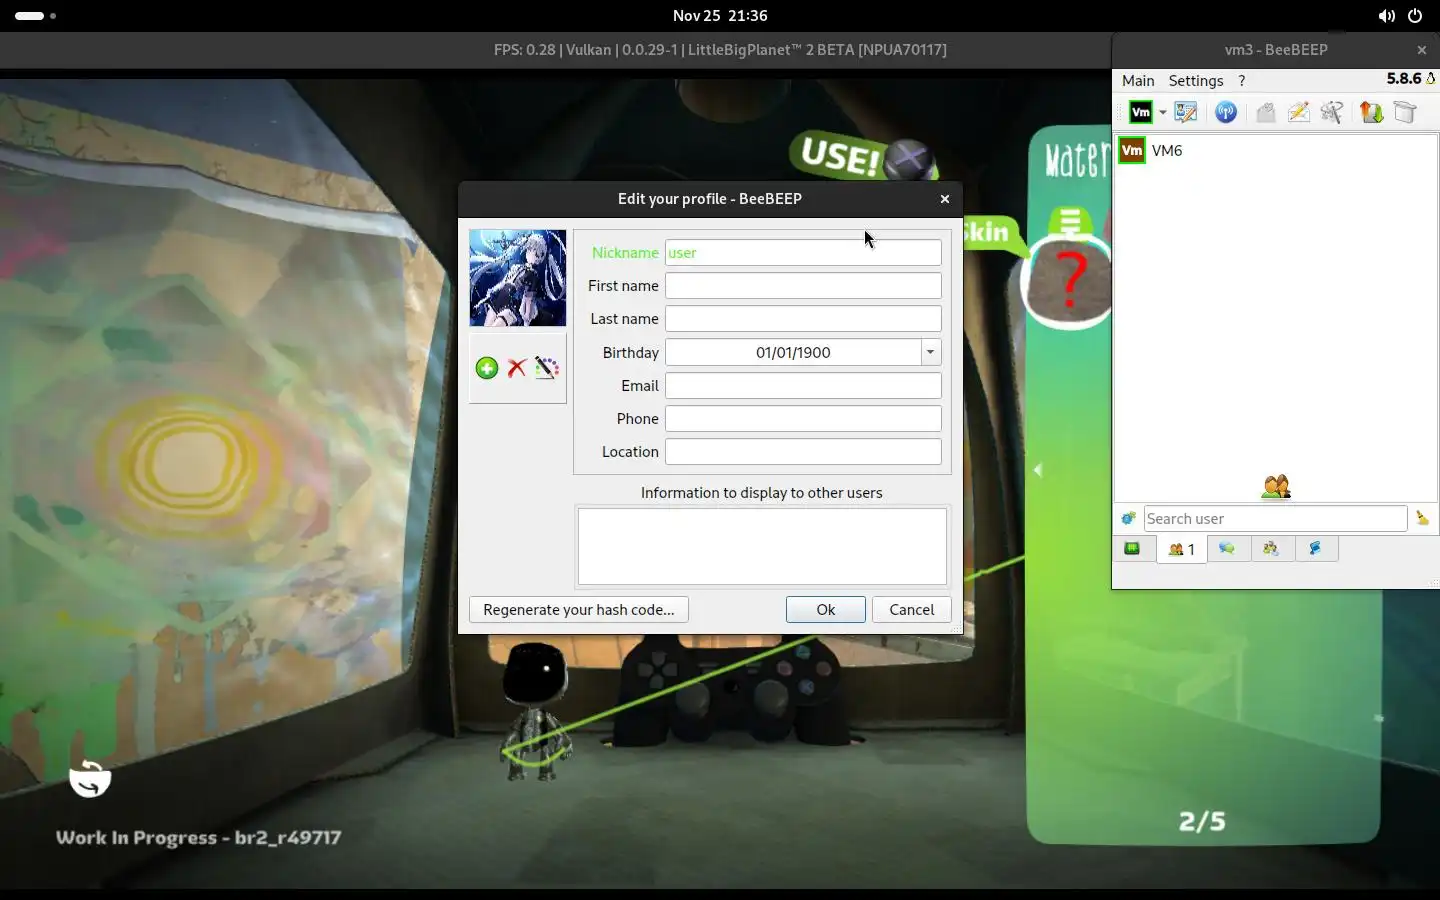The height and width of the screenshot is (900, 1440).
Task: Click Cancel in Edit your profile
Action: tap(912, 610)
